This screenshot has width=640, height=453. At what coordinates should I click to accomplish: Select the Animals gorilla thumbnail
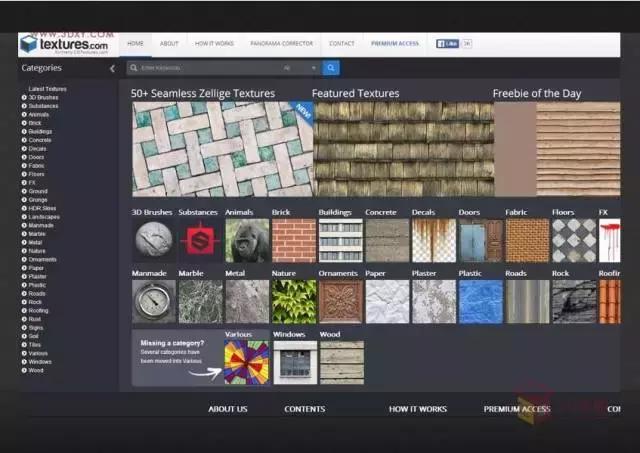pyautogui.click(x=246, y=241)
